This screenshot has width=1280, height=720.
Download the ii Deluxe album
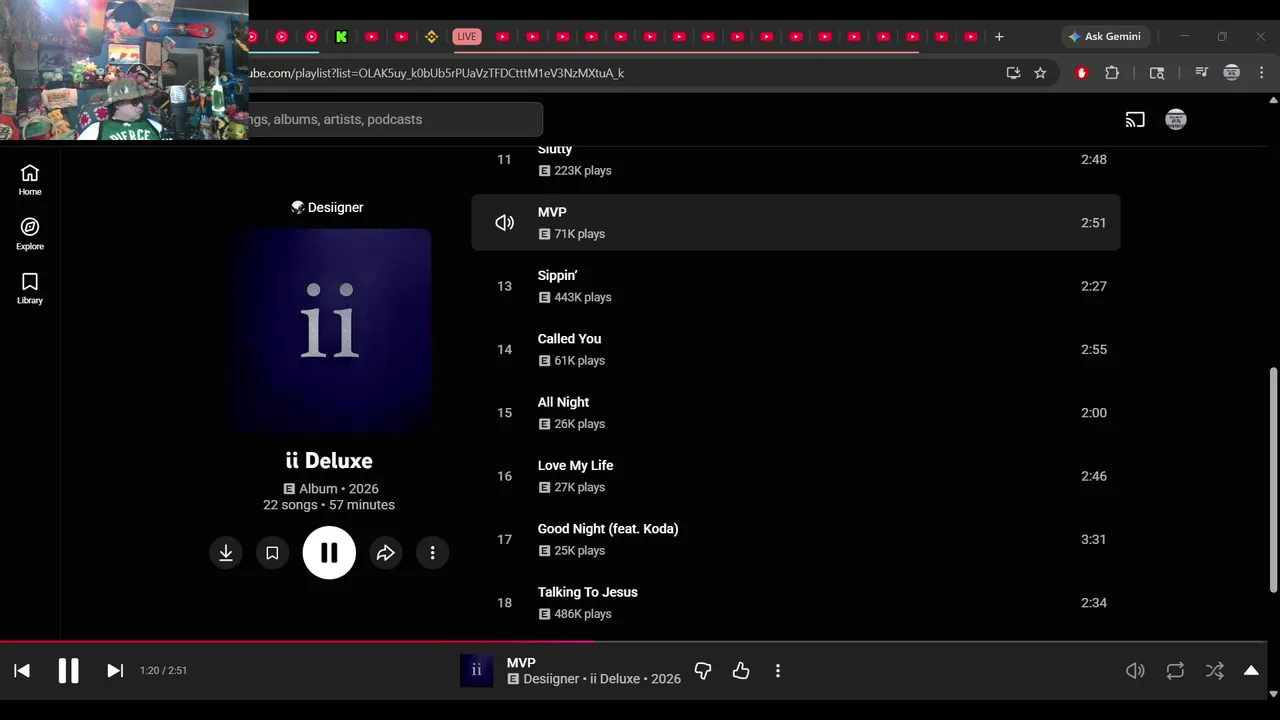[x=226, y=553]
